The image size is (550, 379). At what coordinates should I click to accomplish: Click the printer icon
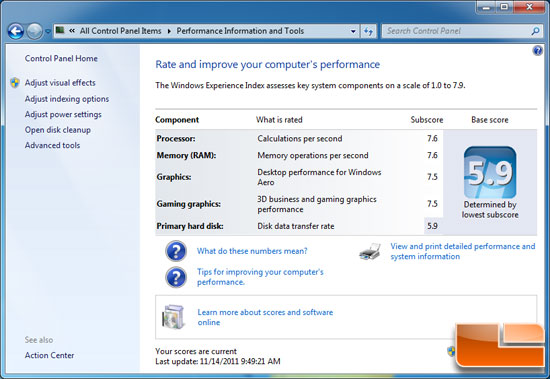click(370, 251)
